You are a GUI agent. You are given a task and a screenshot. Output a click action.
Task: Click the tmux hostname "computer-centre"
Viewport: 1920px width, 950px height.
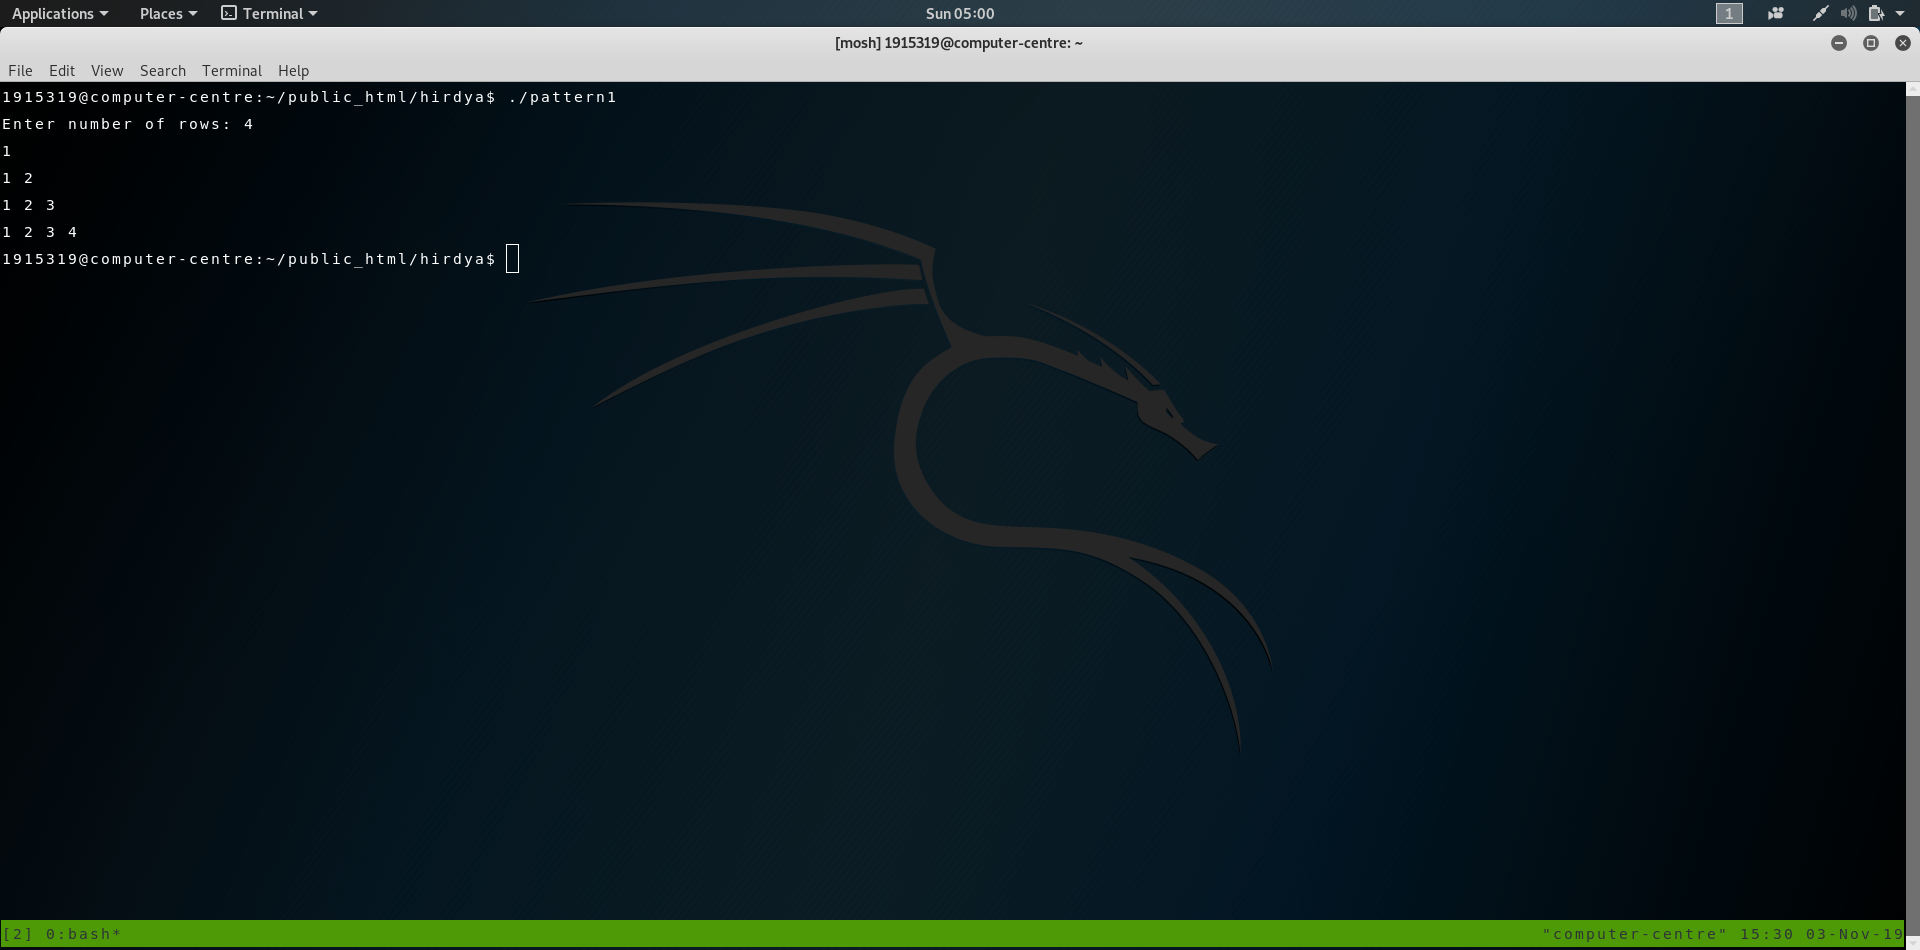pyautogui.click(x=1635, y=934)
